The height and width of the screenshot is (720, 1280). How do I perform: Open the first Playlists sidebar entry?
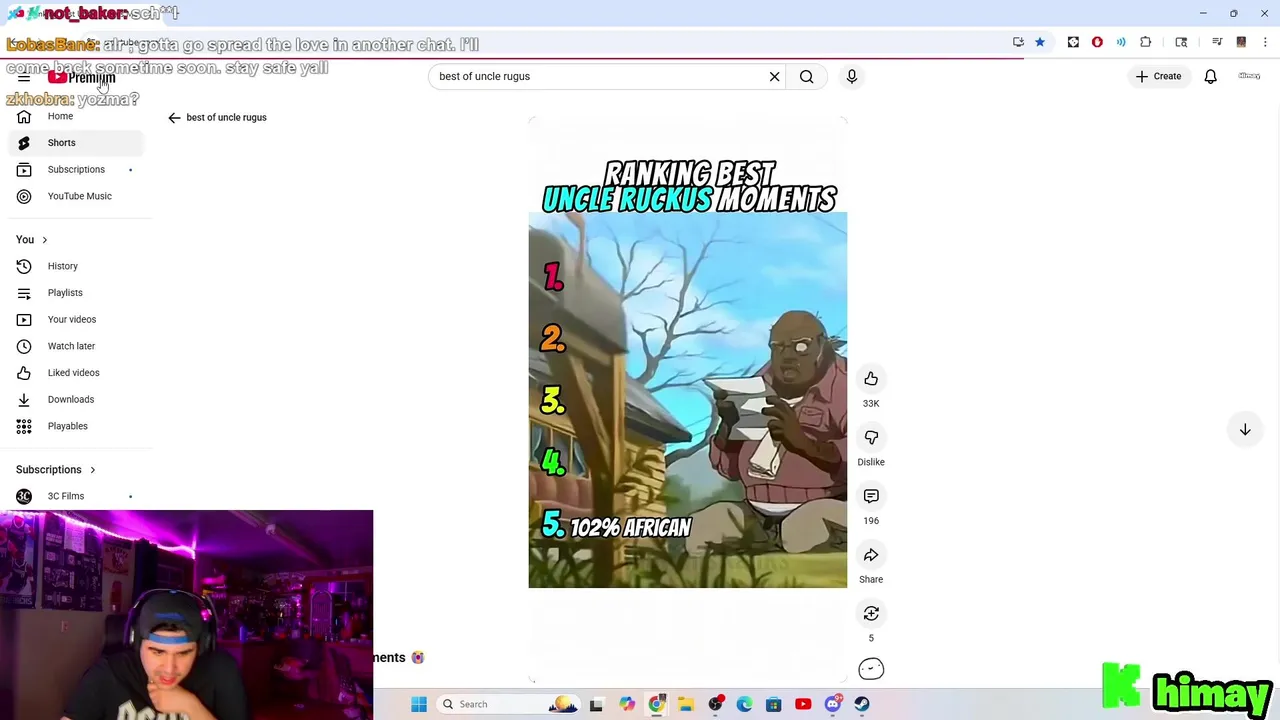coord(76,293)
